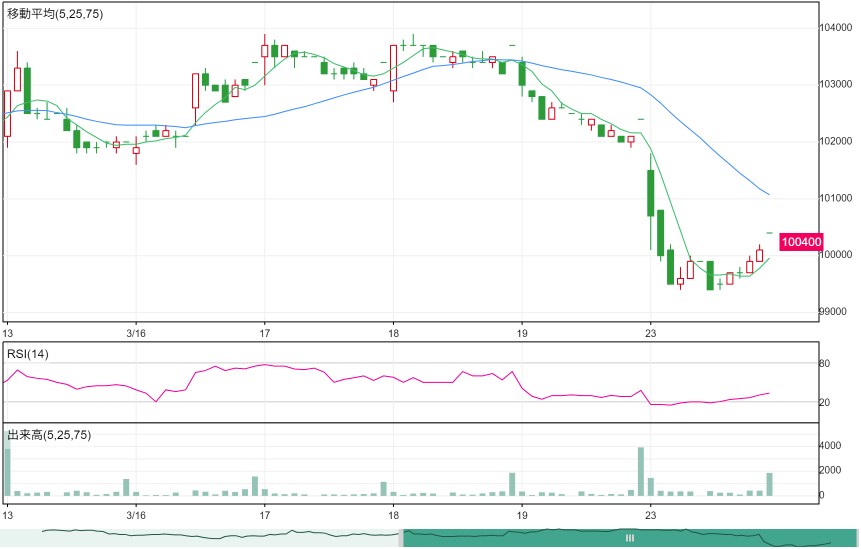This screenshot has height=549, width=861.
Task: Click the highlighted range selection in the navigator
Action: coord(630,538)
